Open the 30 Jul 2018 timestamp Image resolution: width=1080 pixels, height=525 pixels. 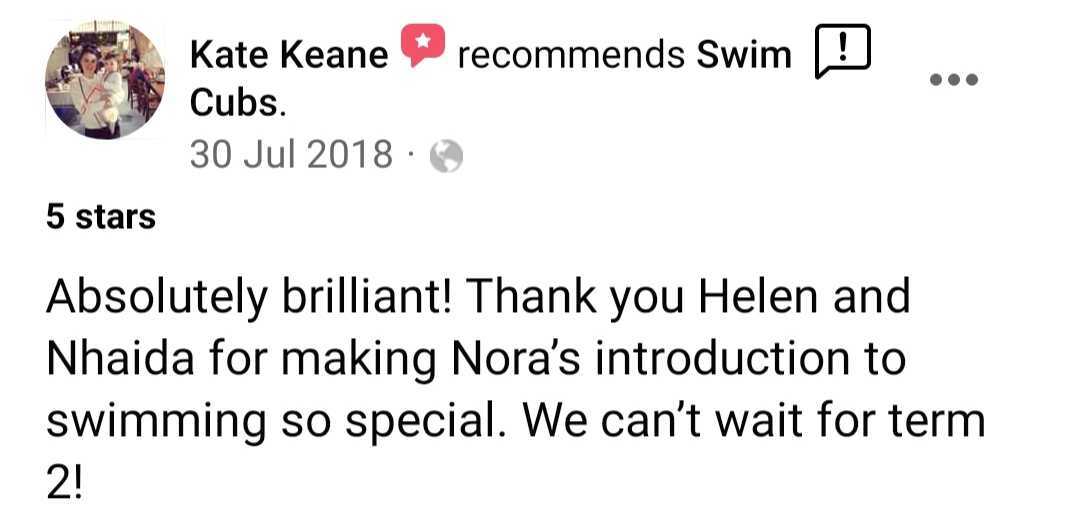[x=291, y=154]
